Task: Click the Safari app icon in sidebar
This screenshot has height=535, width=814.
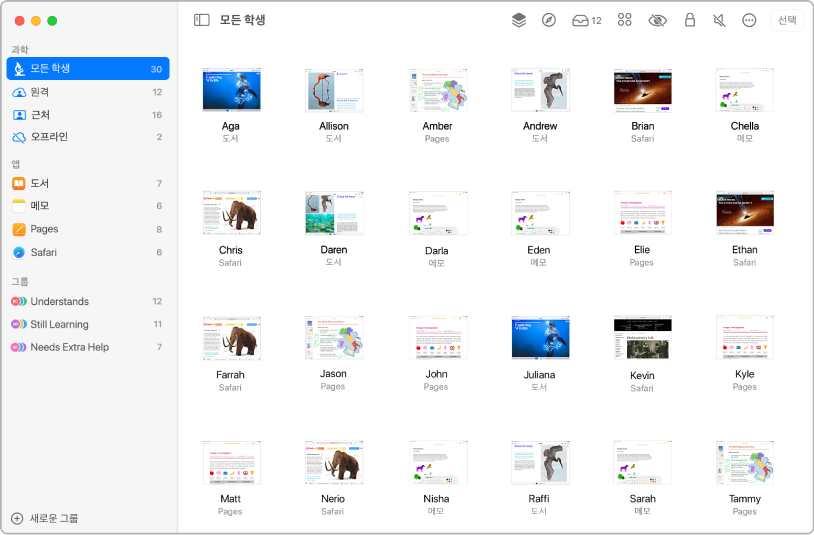Action: (19, 252)
